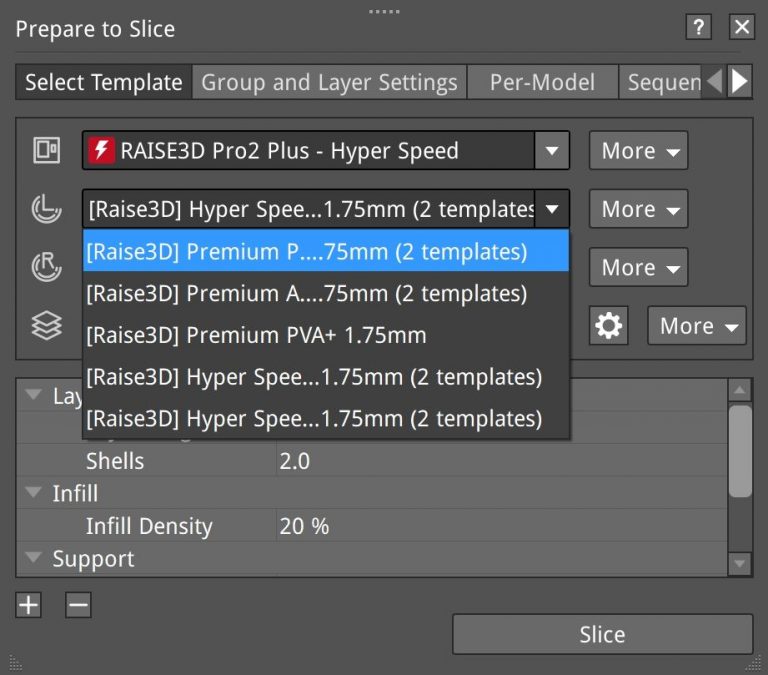Choose the Premium PVA+ 1.75mm filament
This screenshot has height=675, width=768.
coord(326,335)
